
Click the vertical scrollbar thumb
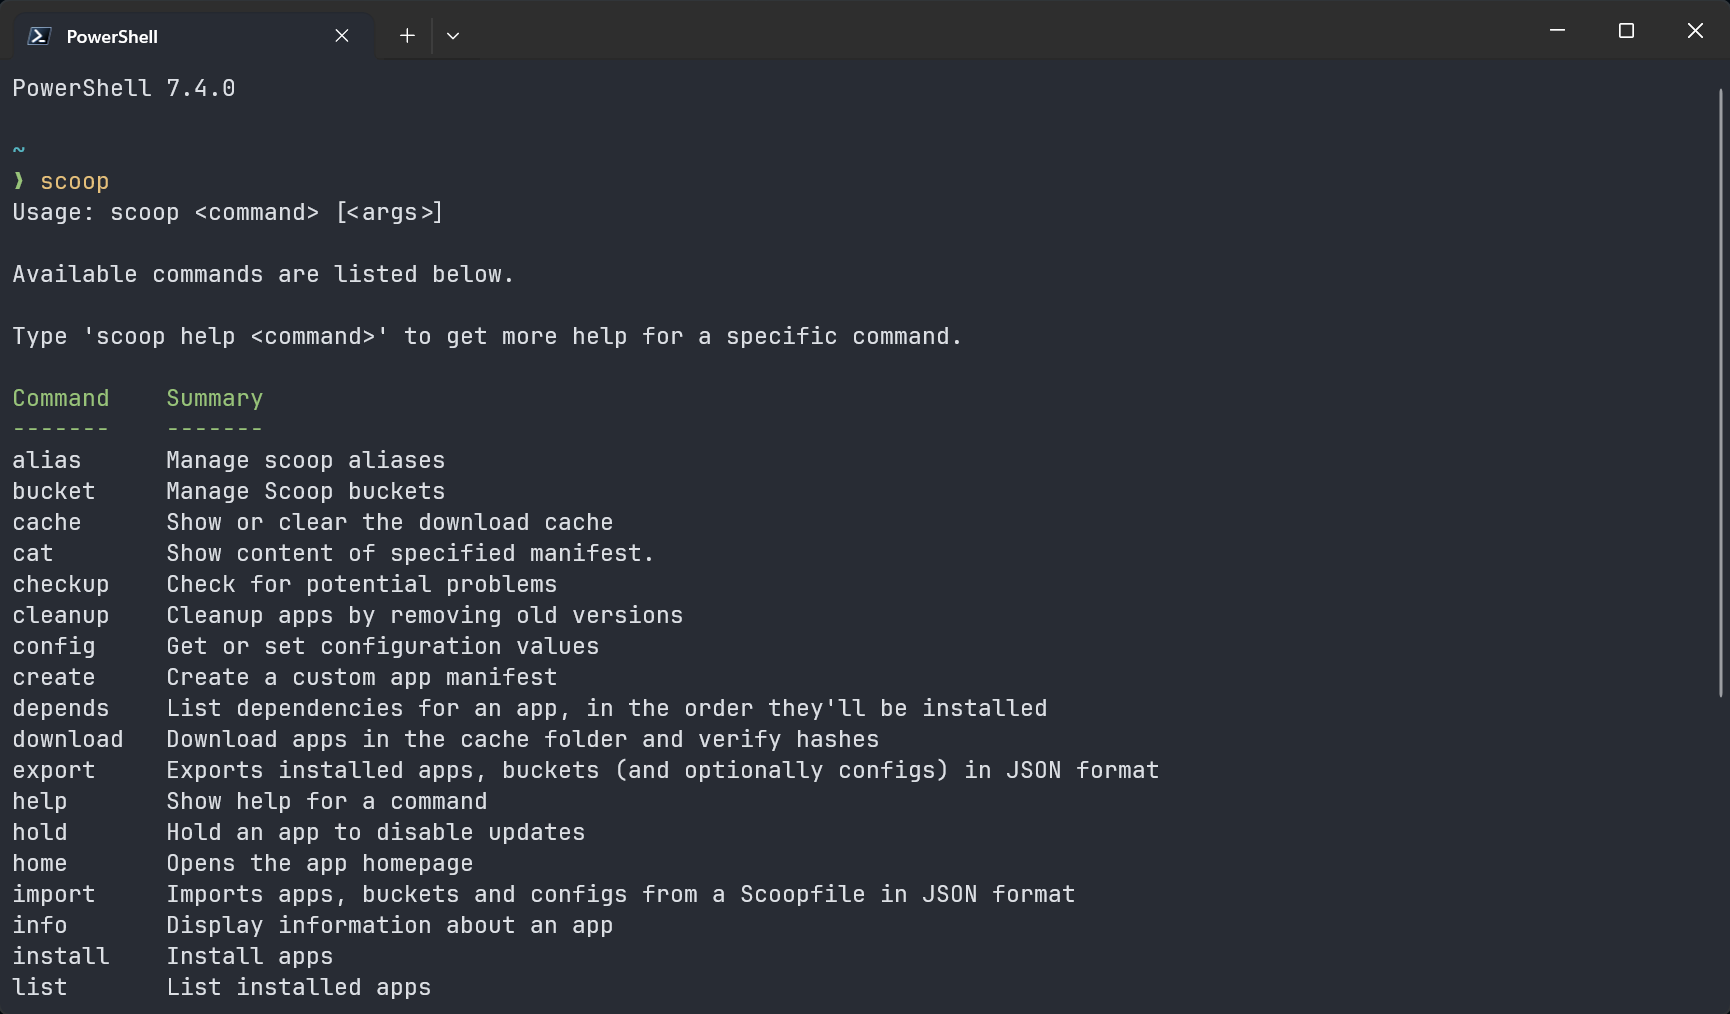click(x=1721, y=390)
